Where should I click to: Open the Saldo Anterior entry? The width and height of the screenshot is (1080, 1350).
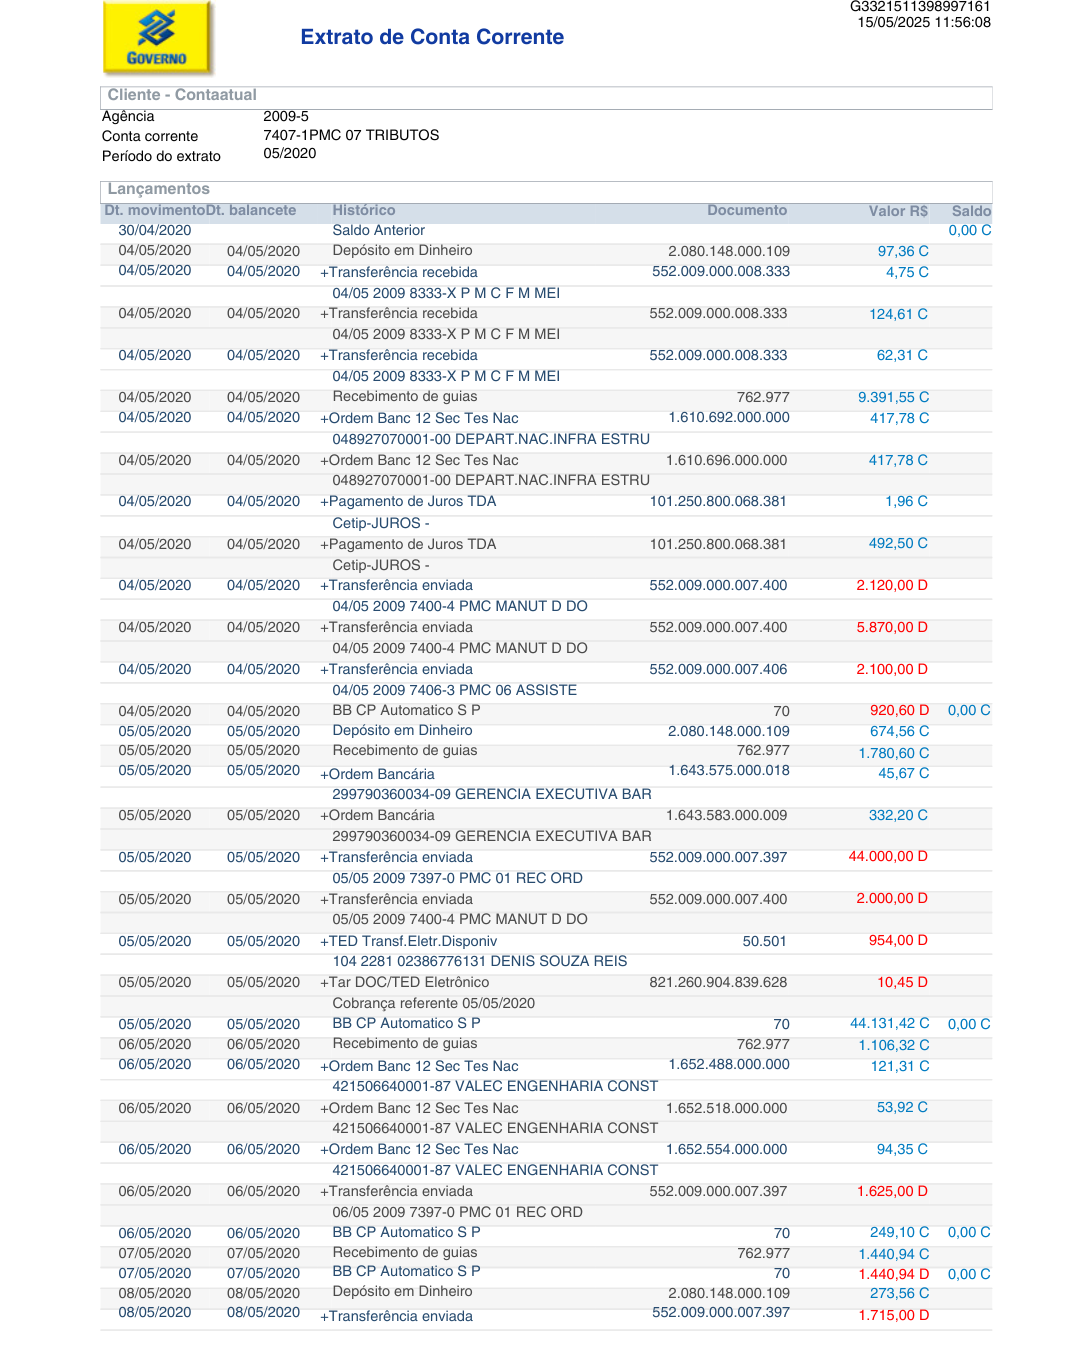tap(378, 230)
